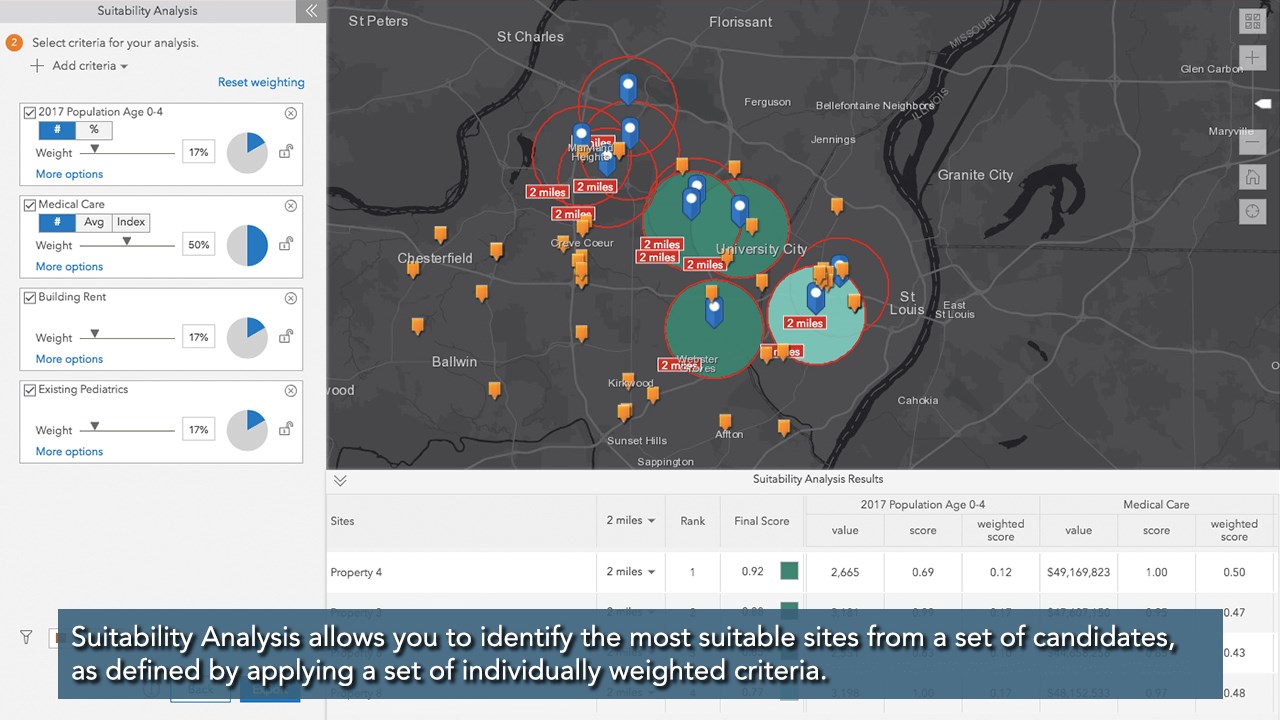Open the basemap gallery grid icon
Screen dimensions: 1280x720
(x=1252, y=22)
